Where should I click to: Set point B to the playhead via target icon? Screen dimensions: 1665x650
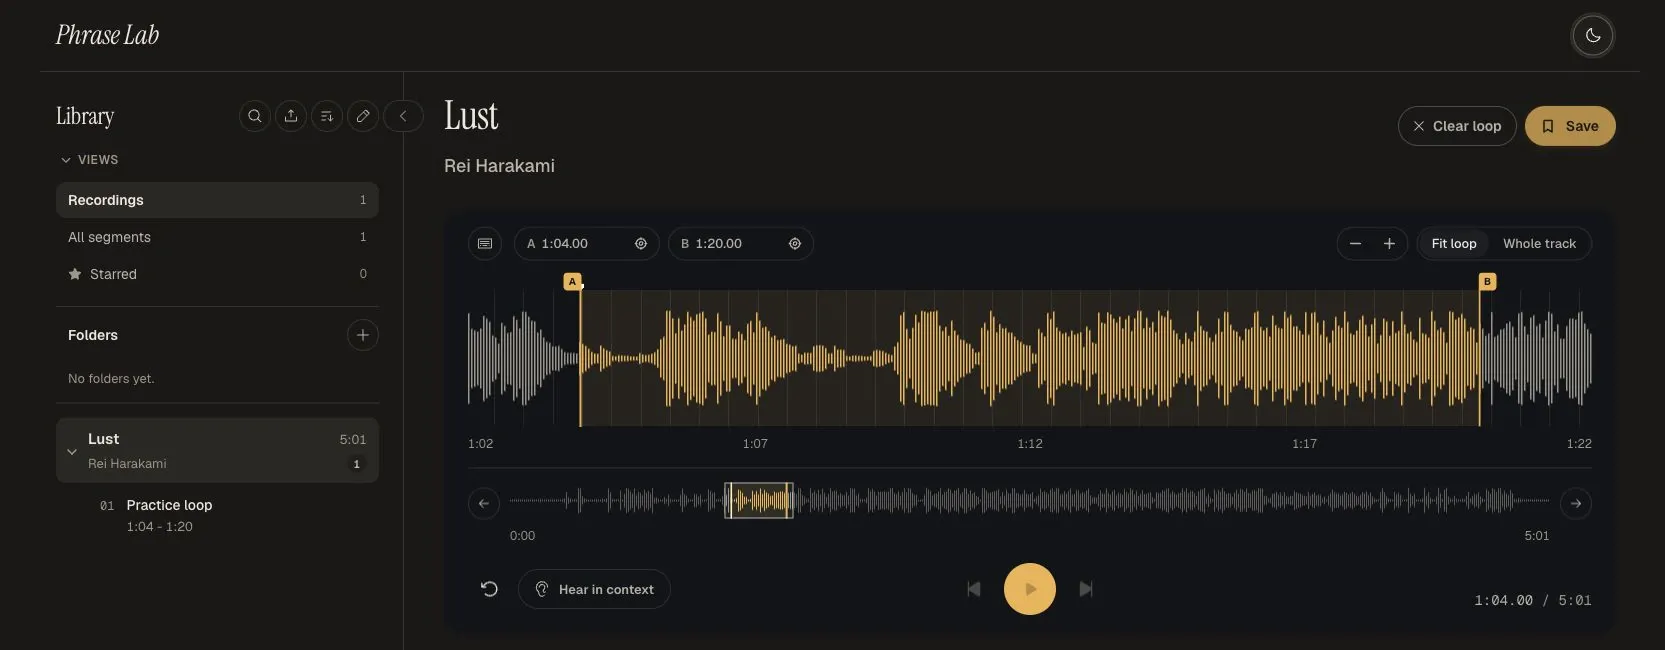tap(795, 244)
